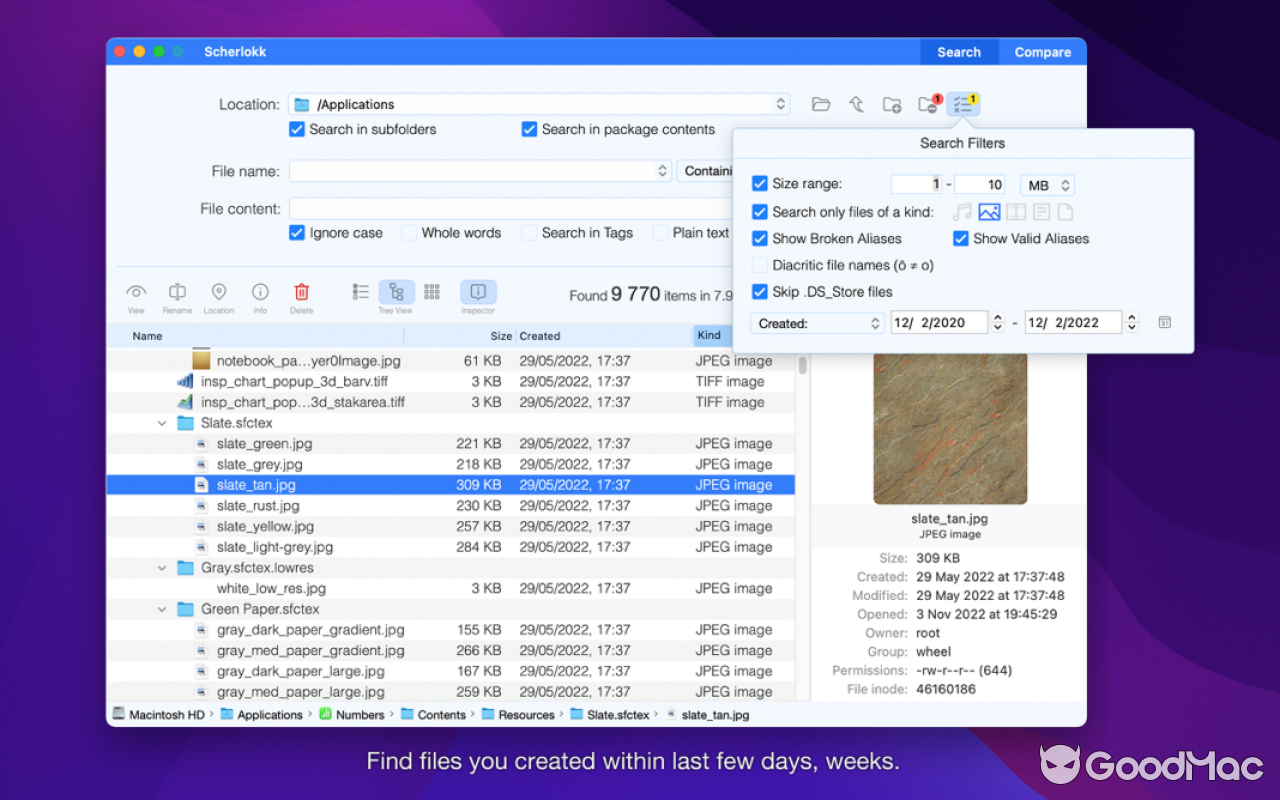This screenshot has width=1280, height=800.
Task: Open the Search Filters icon with yellow badge
Action: (x=963, y=103)
